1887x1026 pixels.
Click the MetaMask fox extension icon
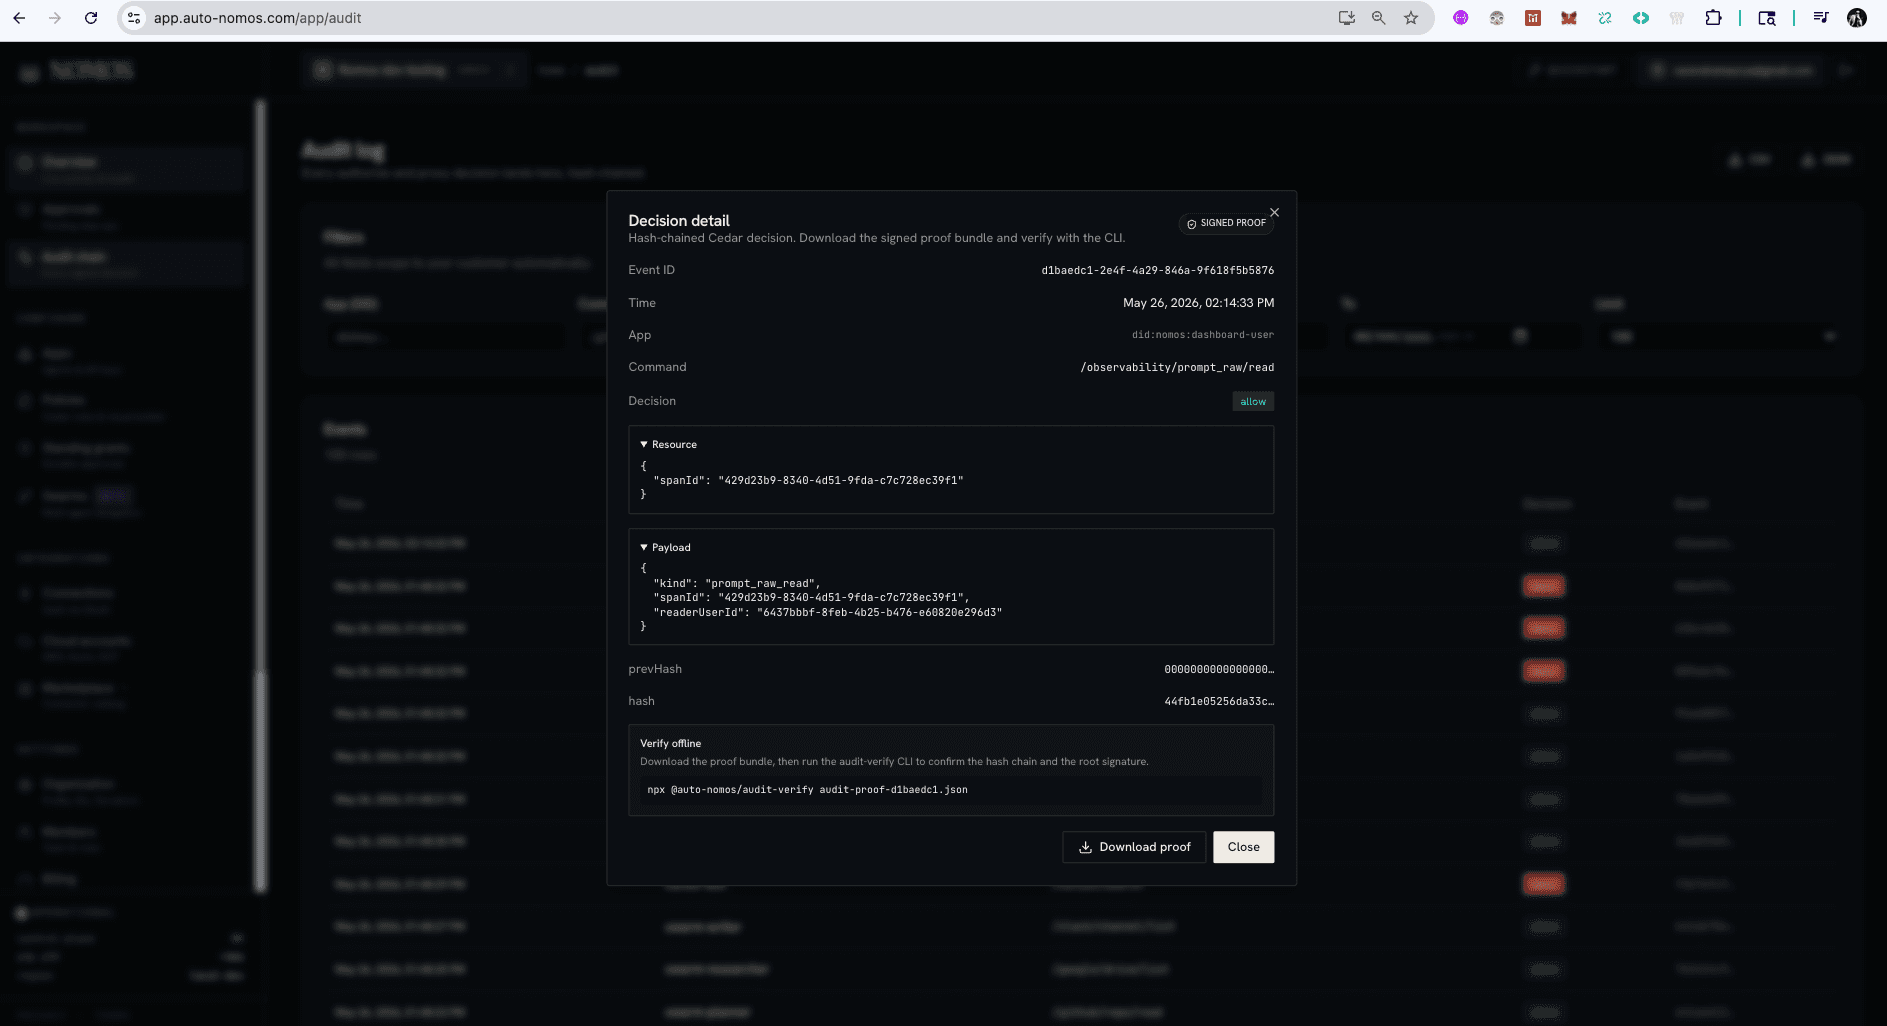tap(1569, 18)
